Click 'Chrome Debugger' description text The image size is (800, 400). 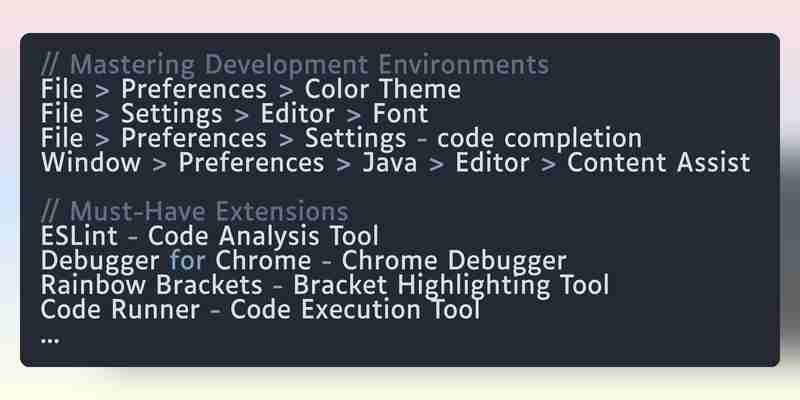pyautogui.click(x=454, y=261)
